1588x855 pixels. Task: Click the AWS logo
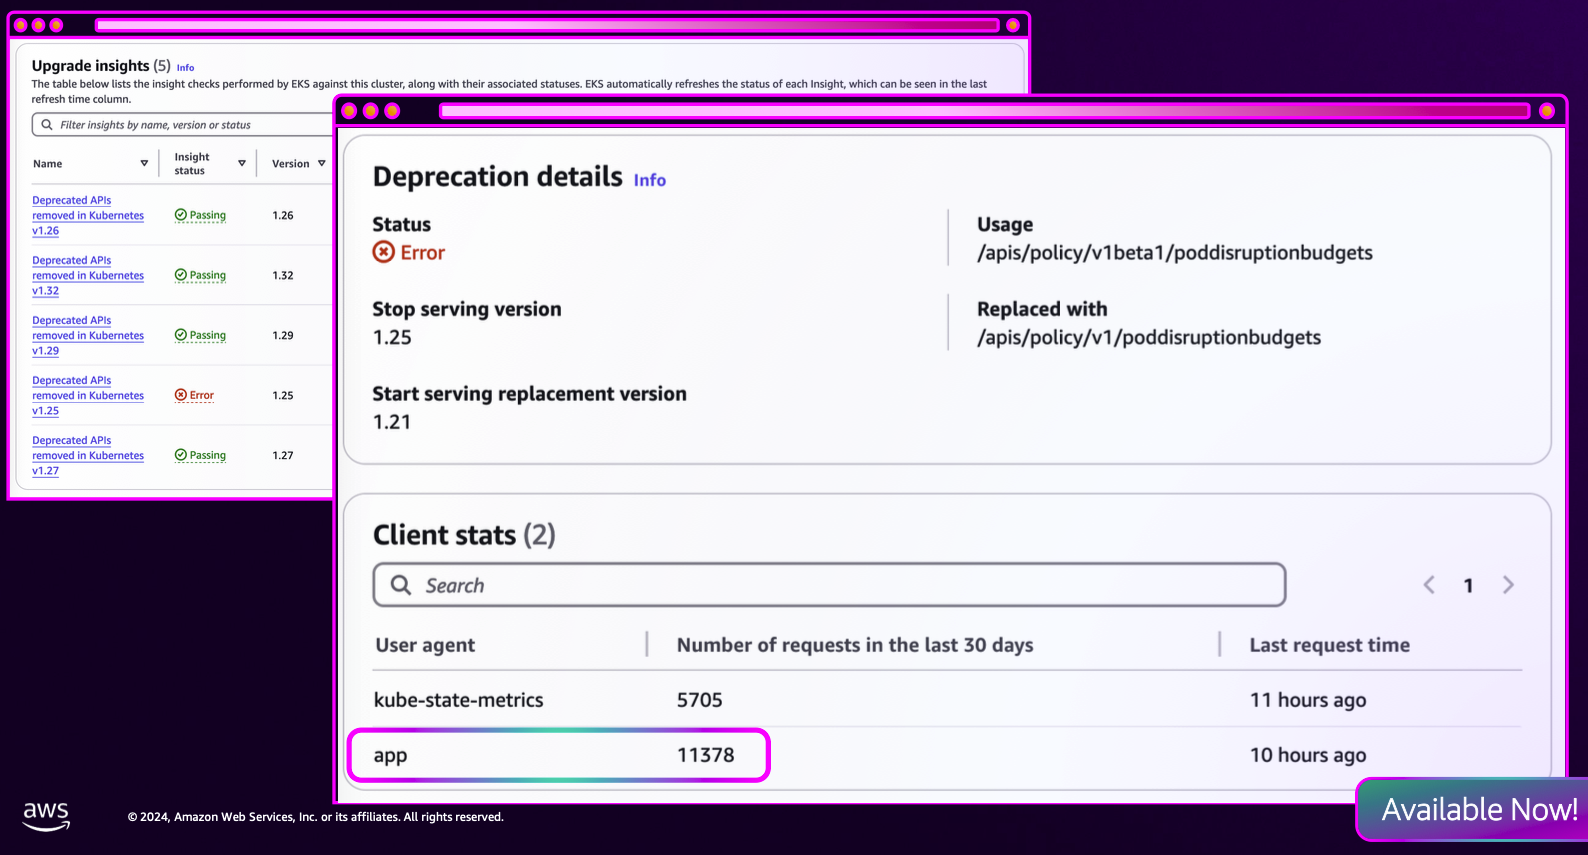point(46,816)
